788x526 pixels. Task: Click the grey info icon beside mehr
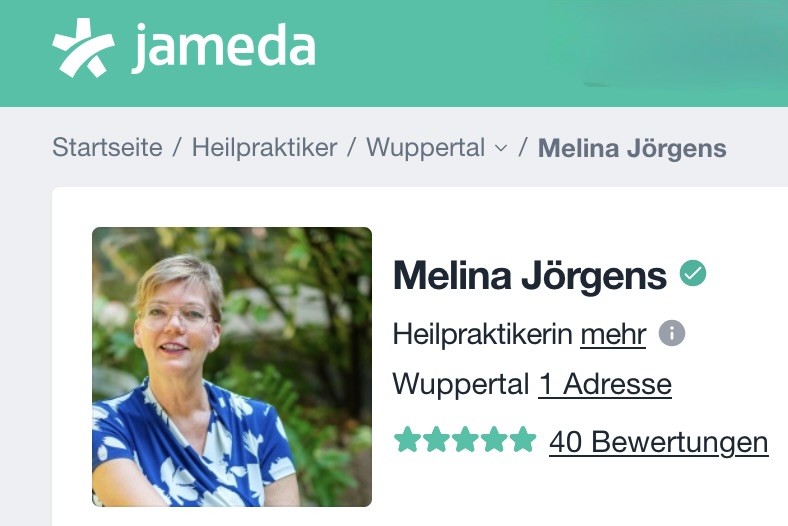[x=672, y=333]
